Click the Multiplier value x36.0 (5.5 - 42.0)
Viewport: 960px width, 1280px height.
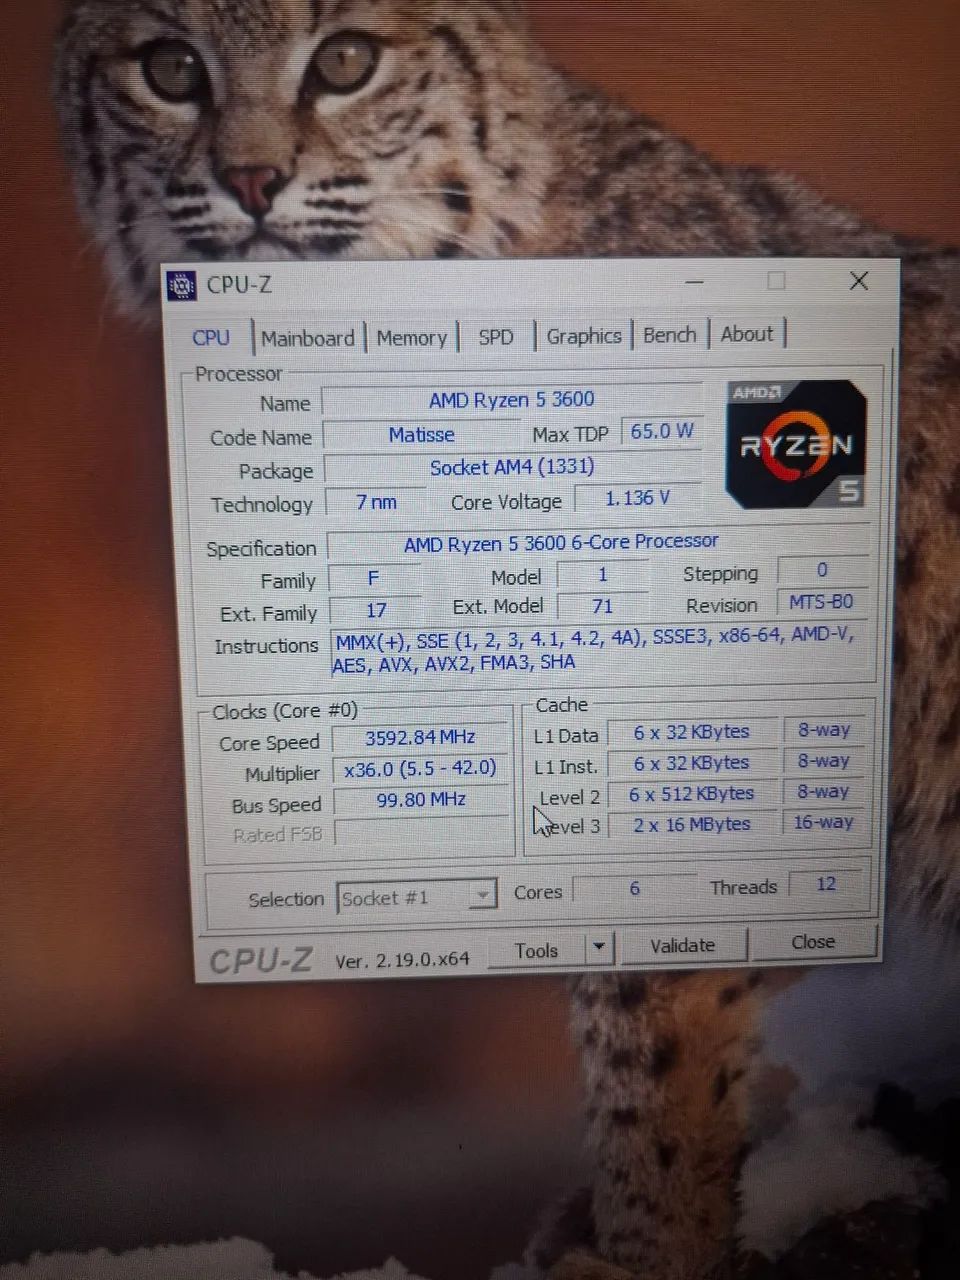click(x=420, y=768)
